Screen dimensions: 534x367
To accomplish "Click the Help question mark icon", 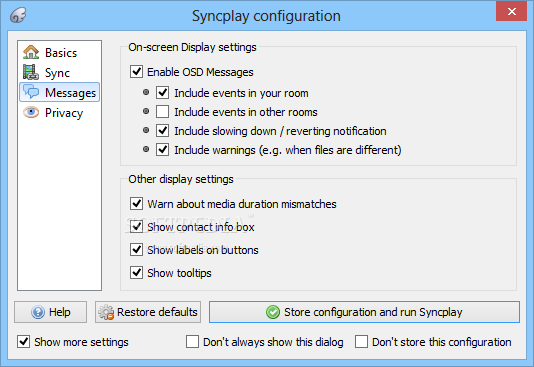I will (x=38, y=312).
